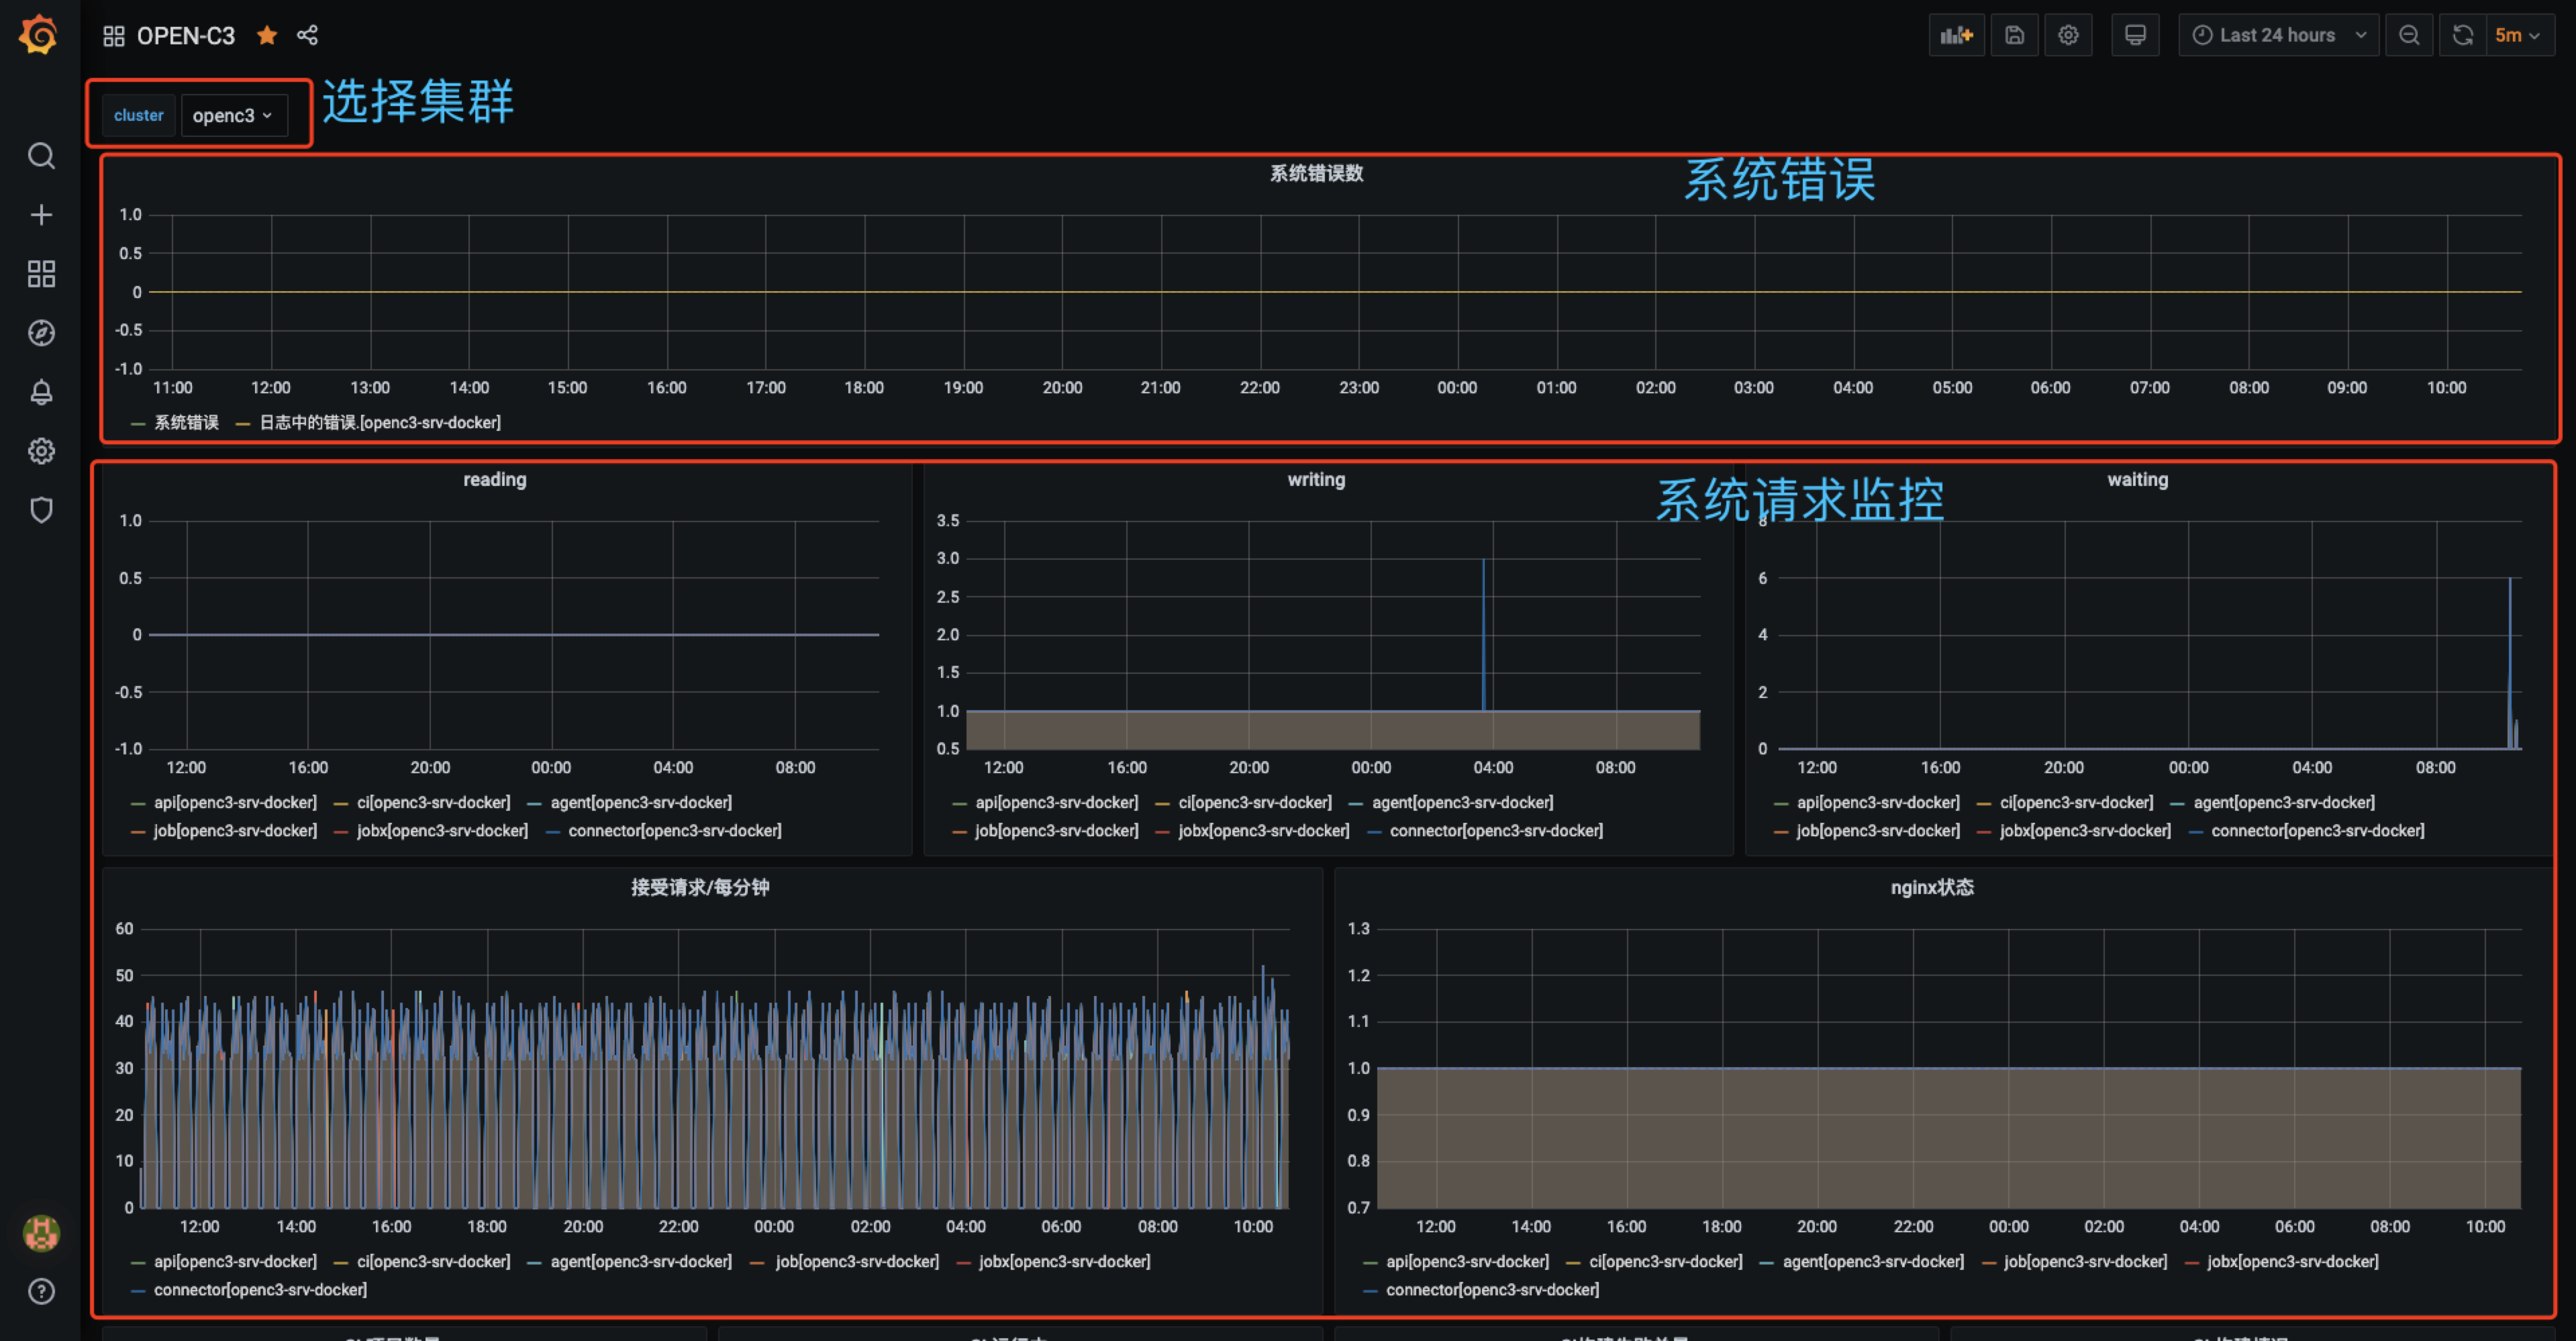Image resolution: width=2576 pixels, height=1341 pixels.
Task: Open the Dashboards grid icon in sidebar
Action: [x=41, y=274]
